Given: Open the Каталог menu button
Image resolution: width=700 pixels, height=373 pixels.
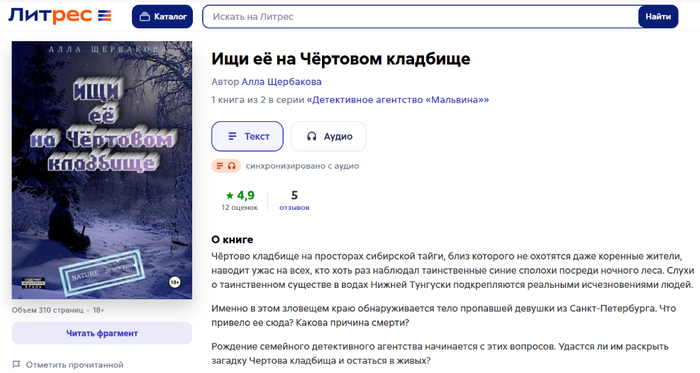Looking at the screenshot, I should 162,17.
